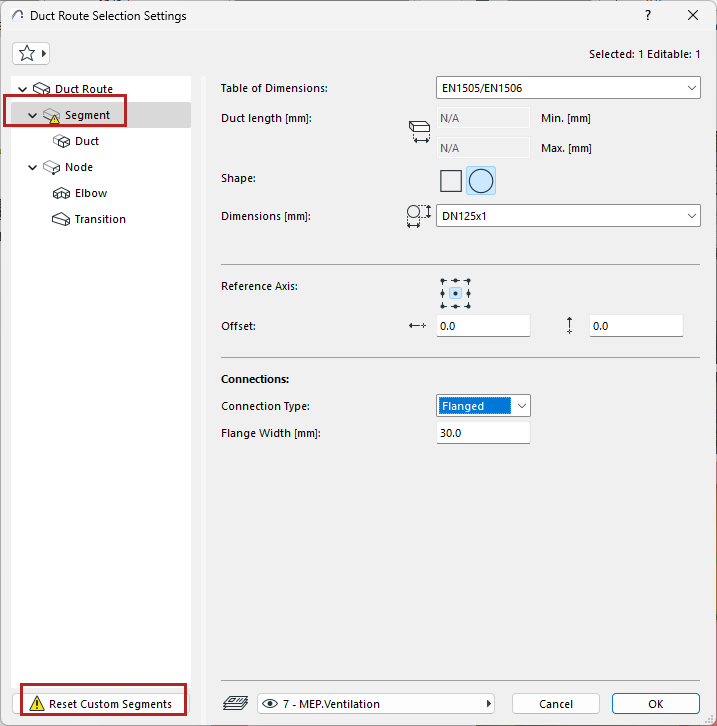The image size is (717, 726).
Task: Click the Segment icon with warning badge
Action: pos(51,115)
